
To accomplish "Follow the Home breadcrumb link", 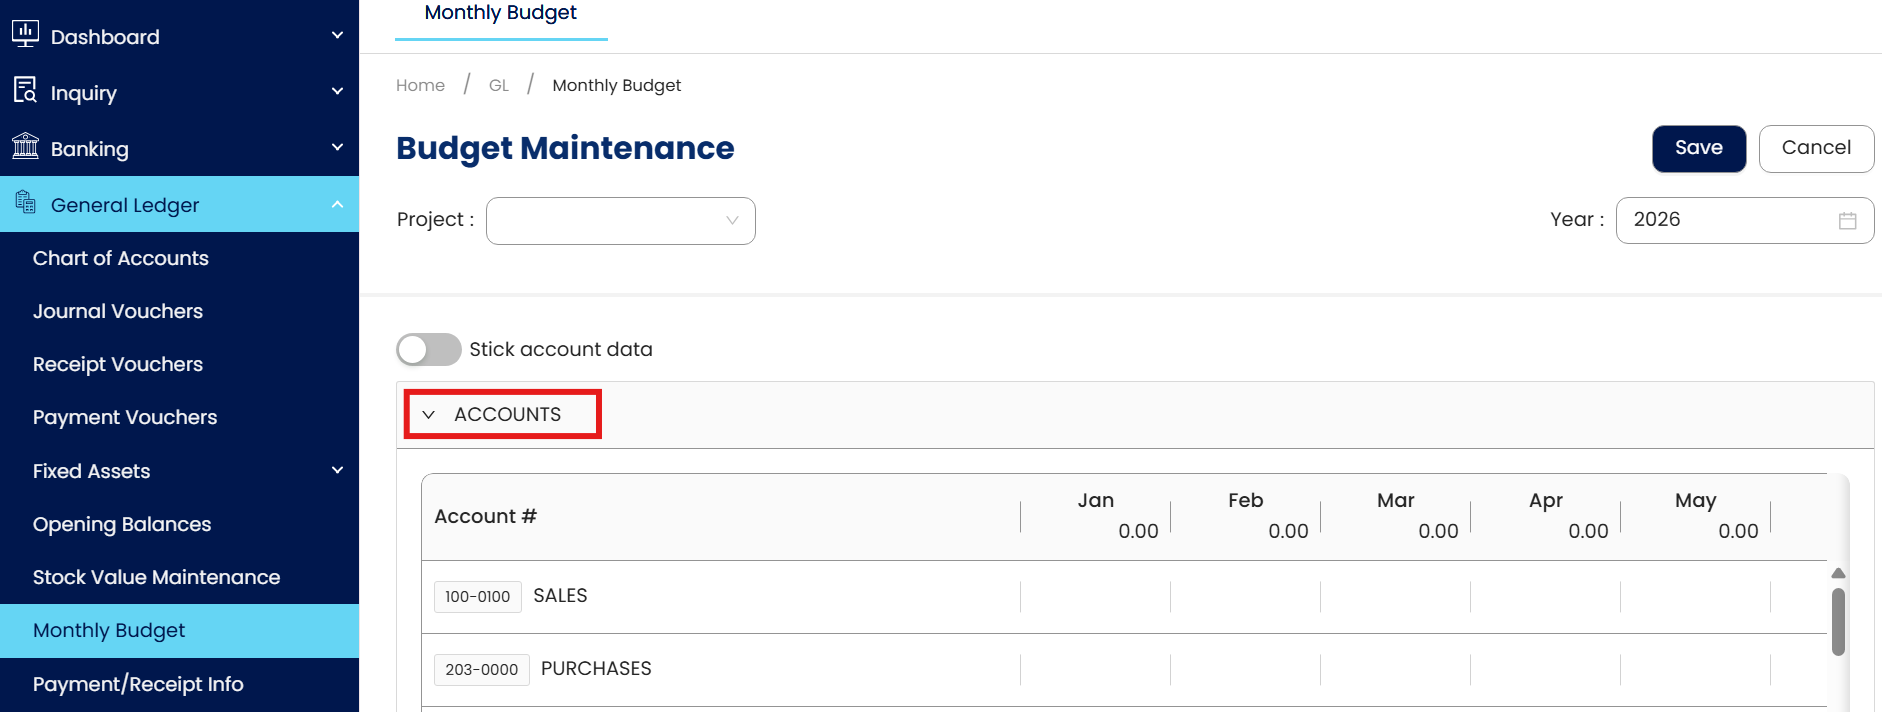I will point(420,86).
